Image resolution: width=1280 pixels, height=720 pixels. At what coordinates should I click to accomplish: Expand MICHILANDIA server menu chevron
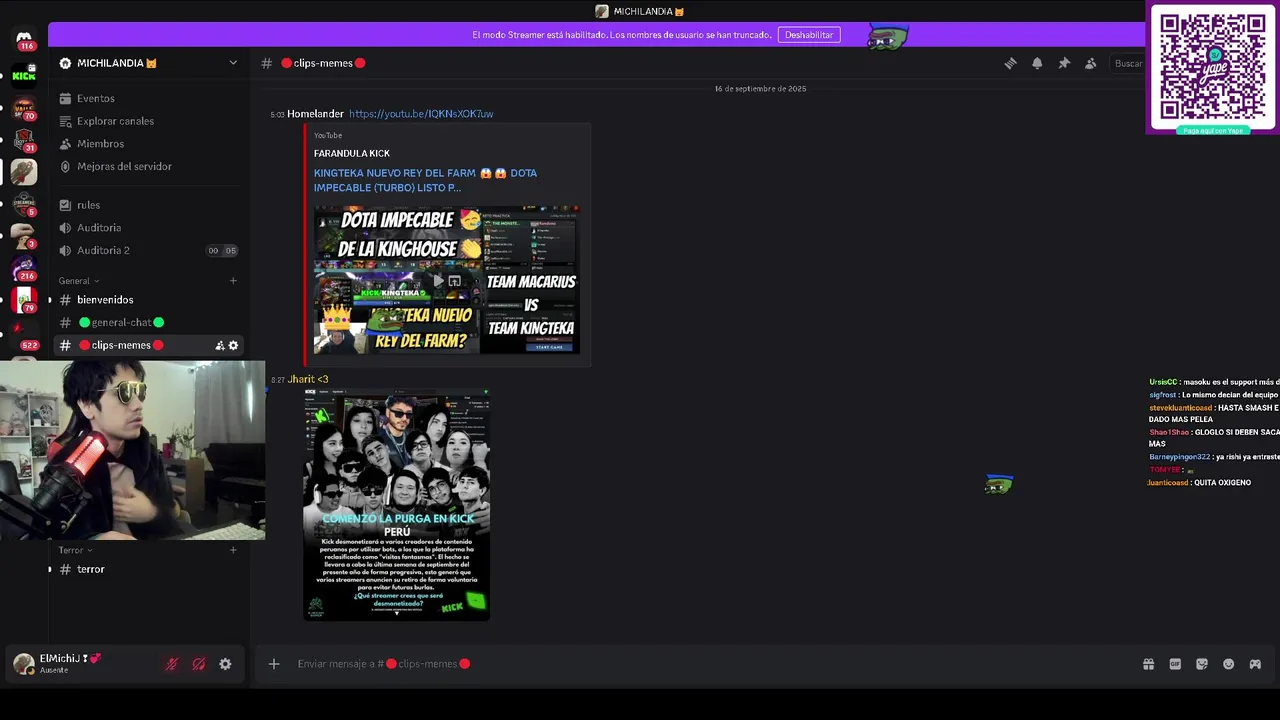point(233,63)
